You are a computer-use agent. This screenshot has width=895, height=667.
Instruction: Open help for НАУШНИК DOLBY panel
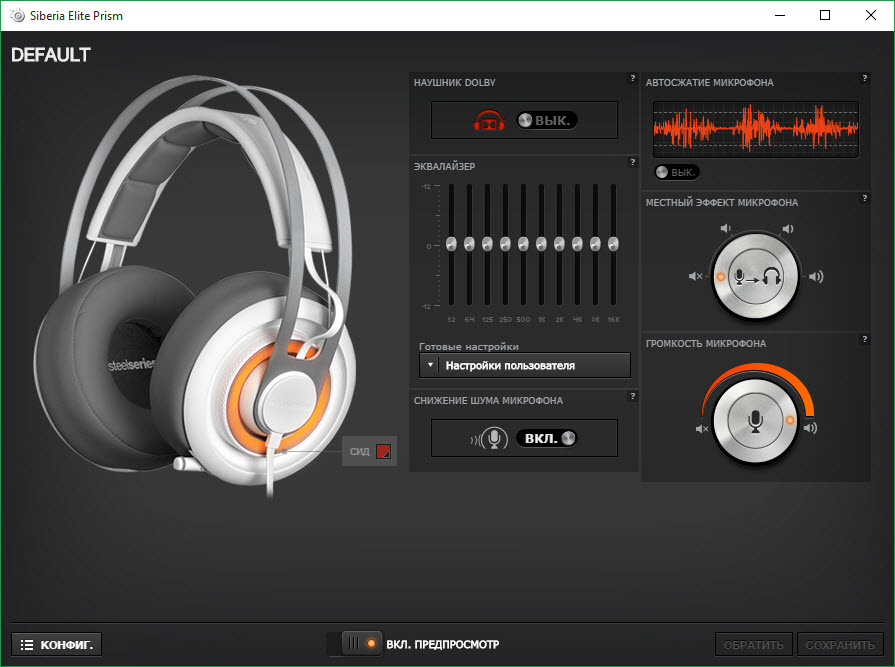632,78
